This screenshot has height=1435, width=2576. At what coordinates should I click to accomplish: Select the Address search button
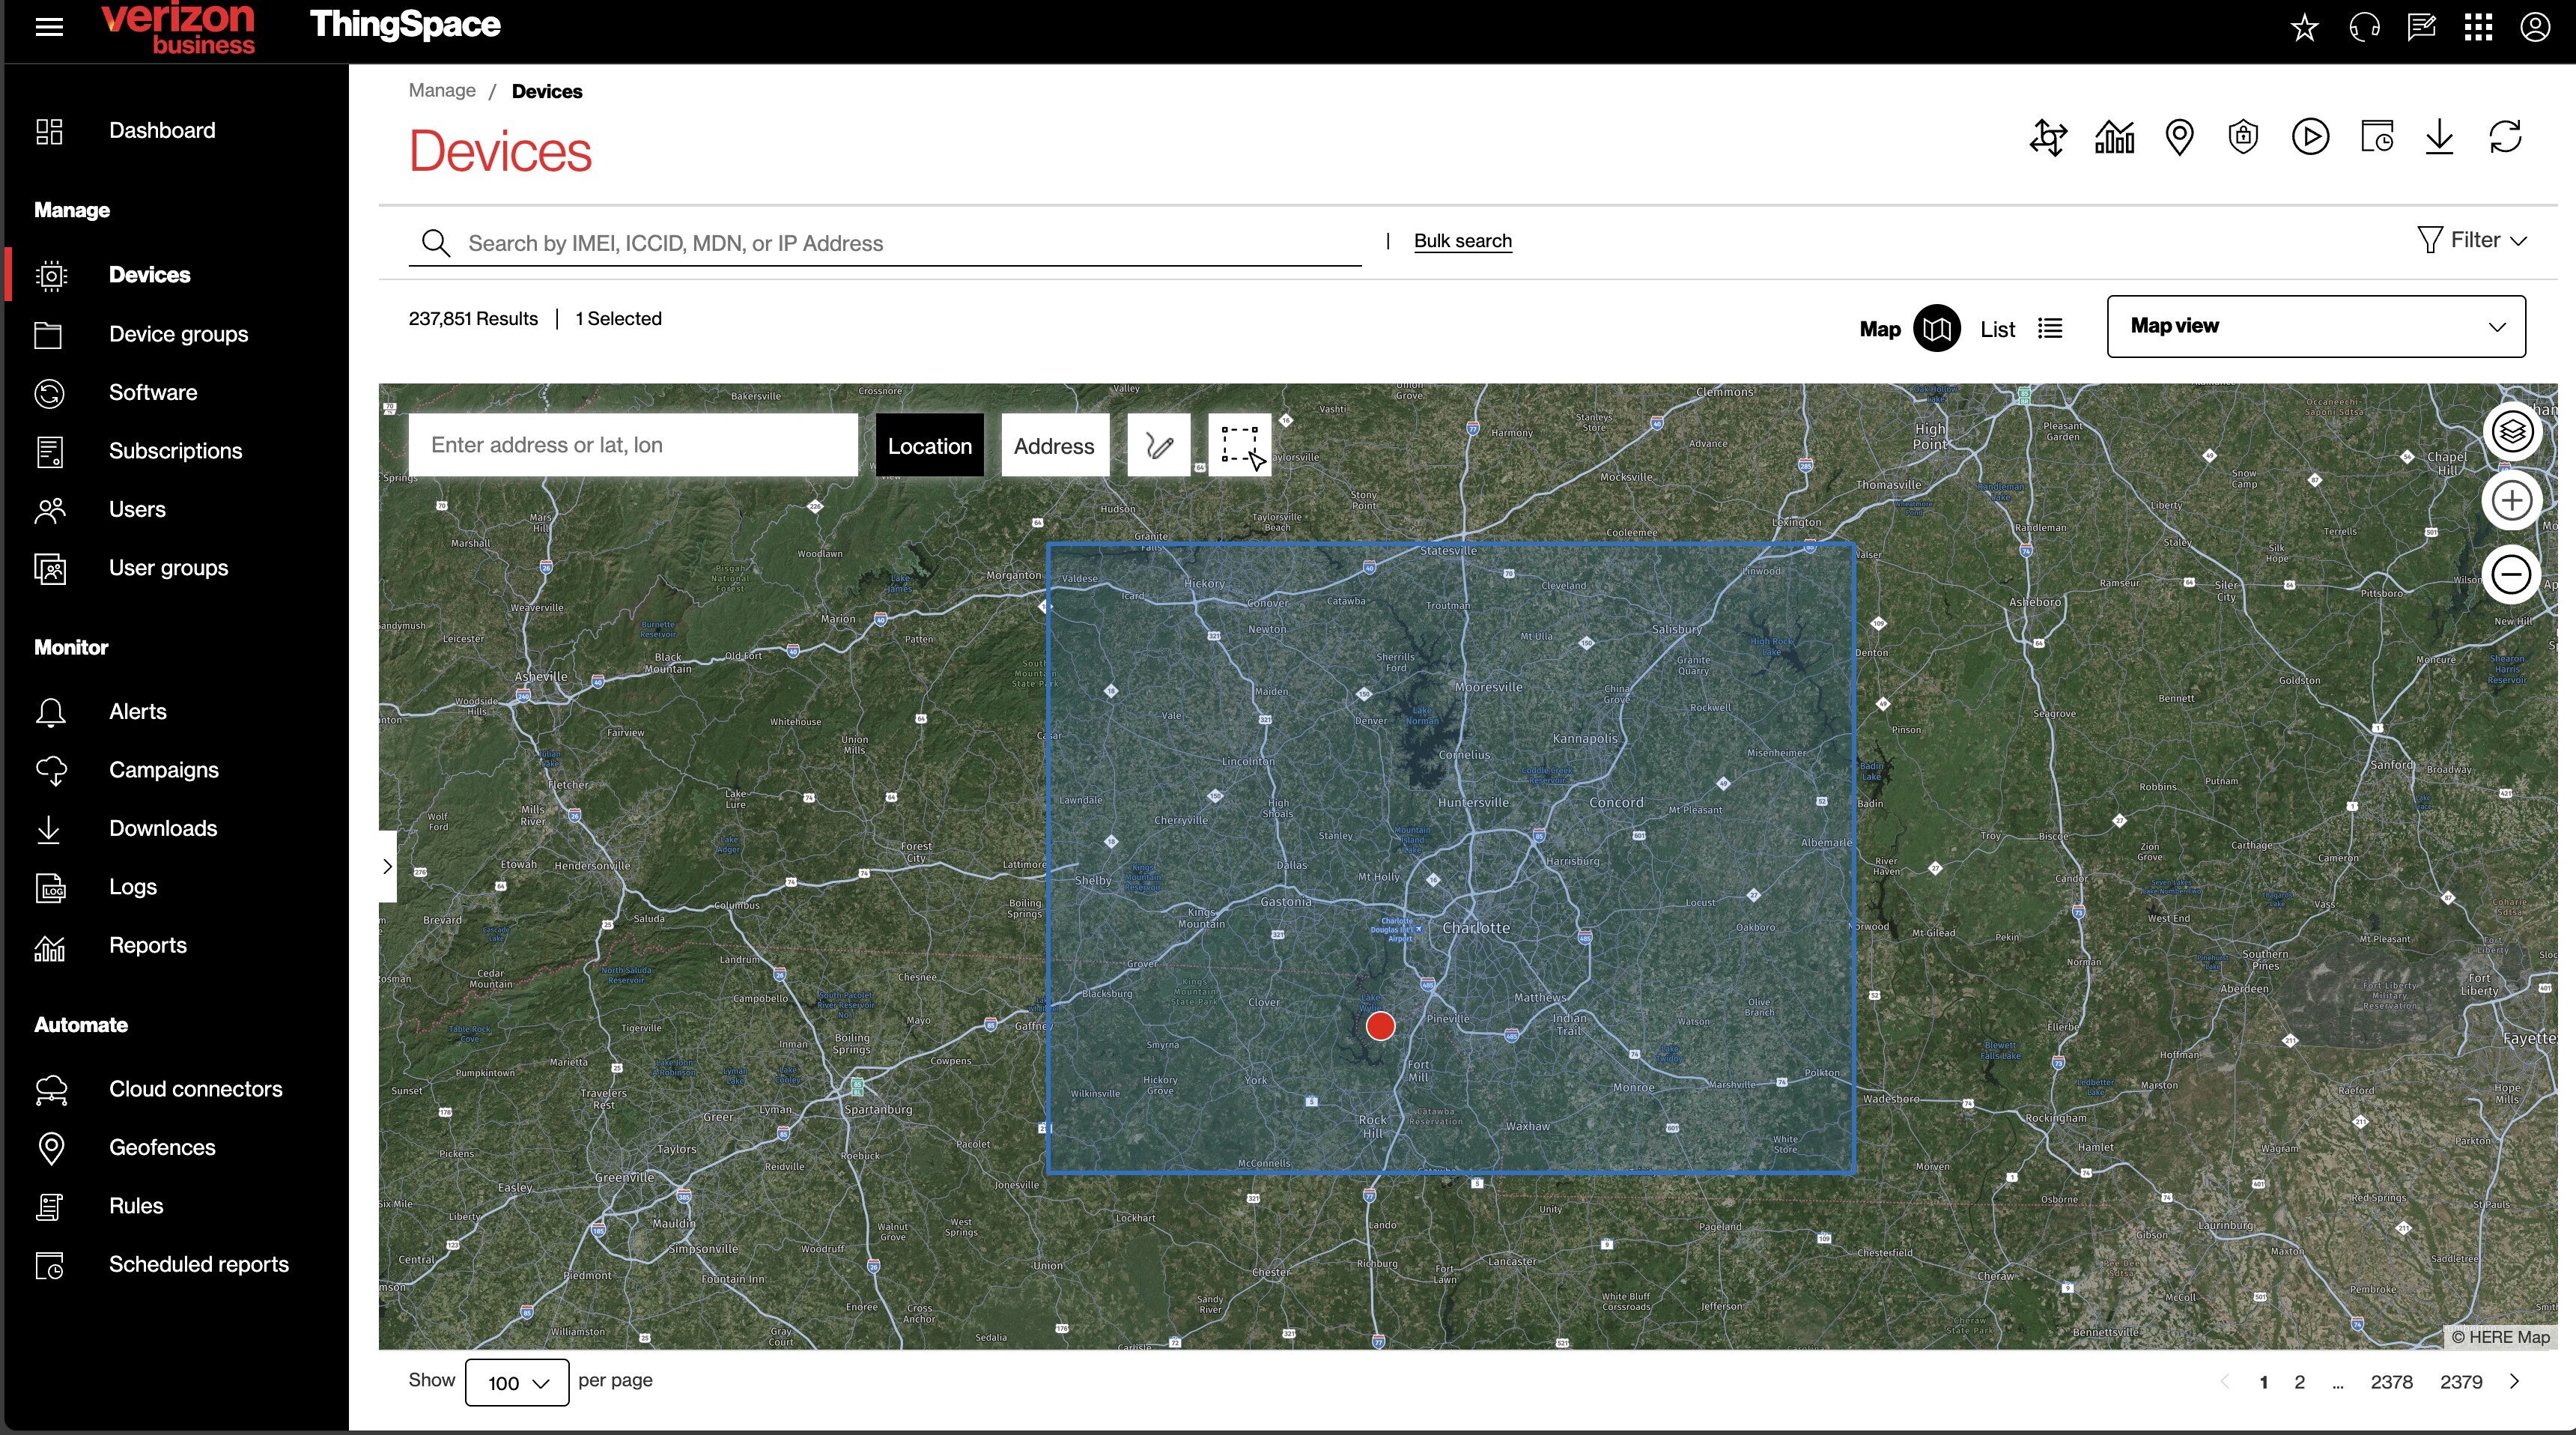pyautogui.click(x=1054, y=446)
